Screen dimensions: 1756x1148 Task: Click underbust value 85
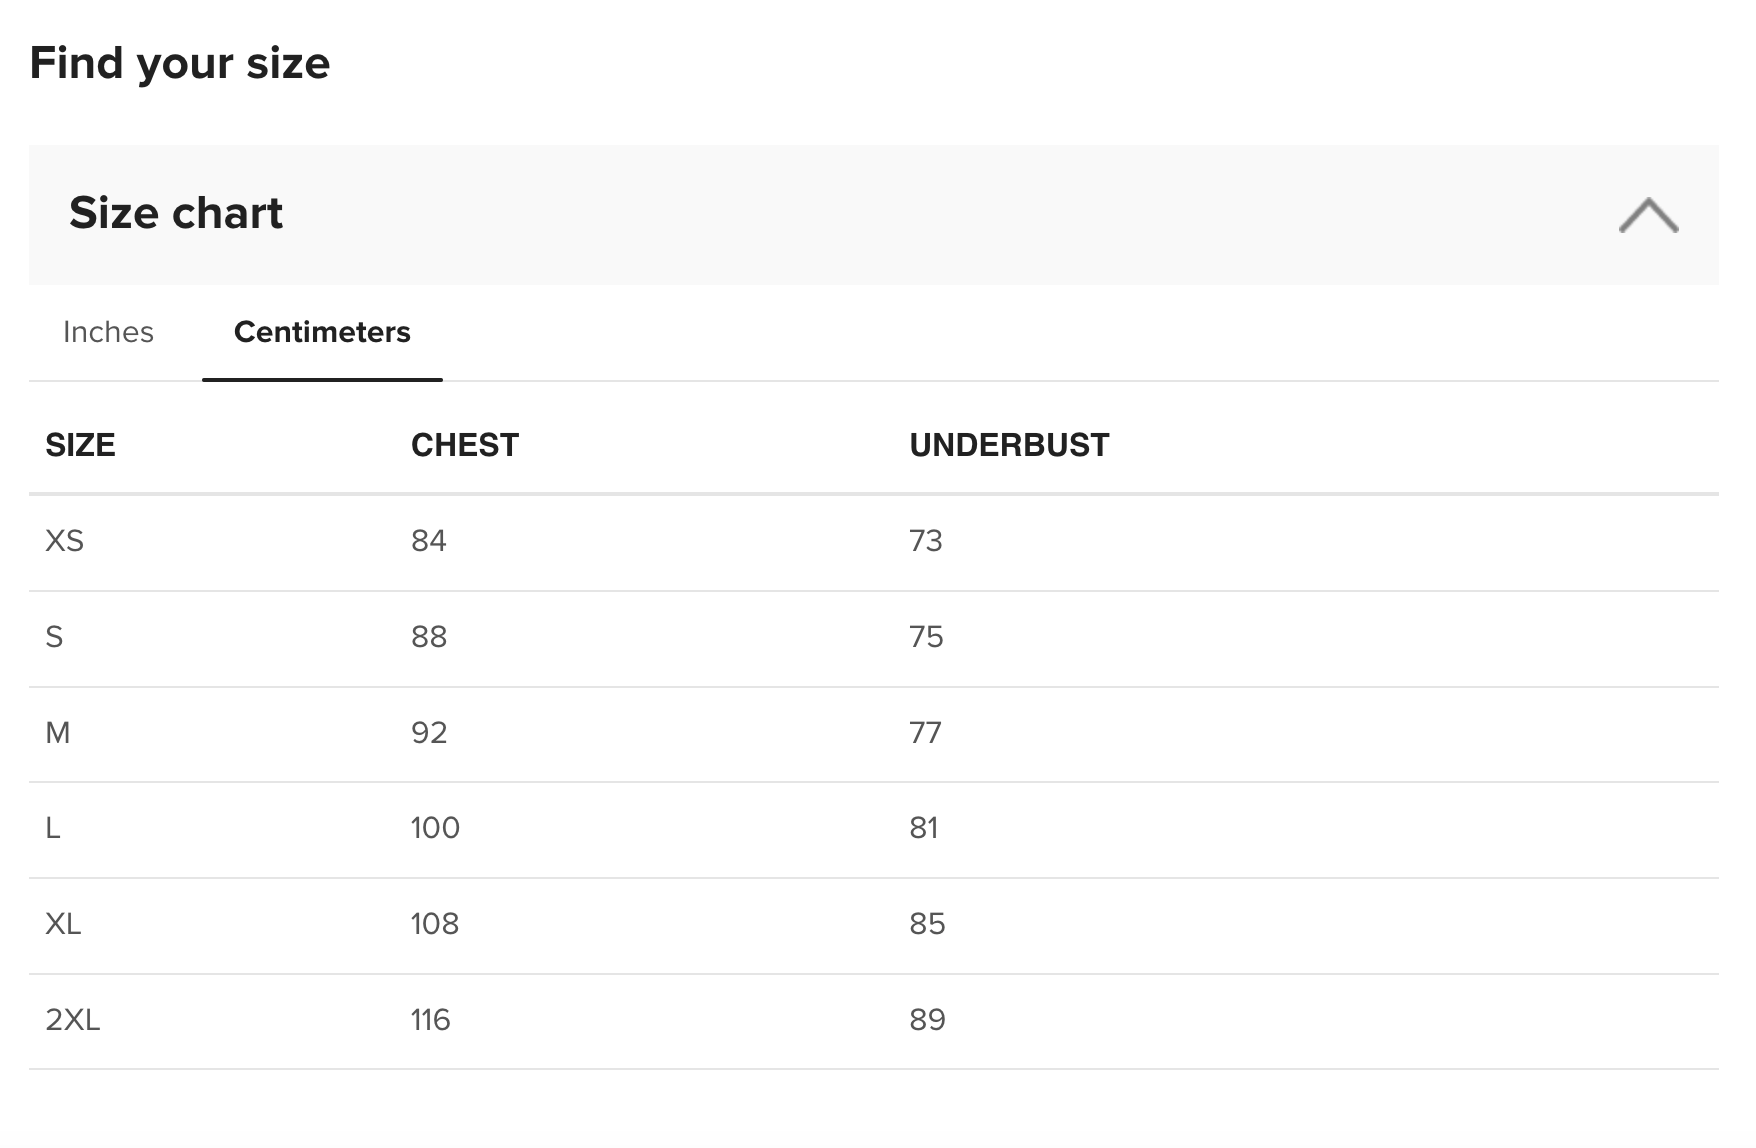coord(927,924)
